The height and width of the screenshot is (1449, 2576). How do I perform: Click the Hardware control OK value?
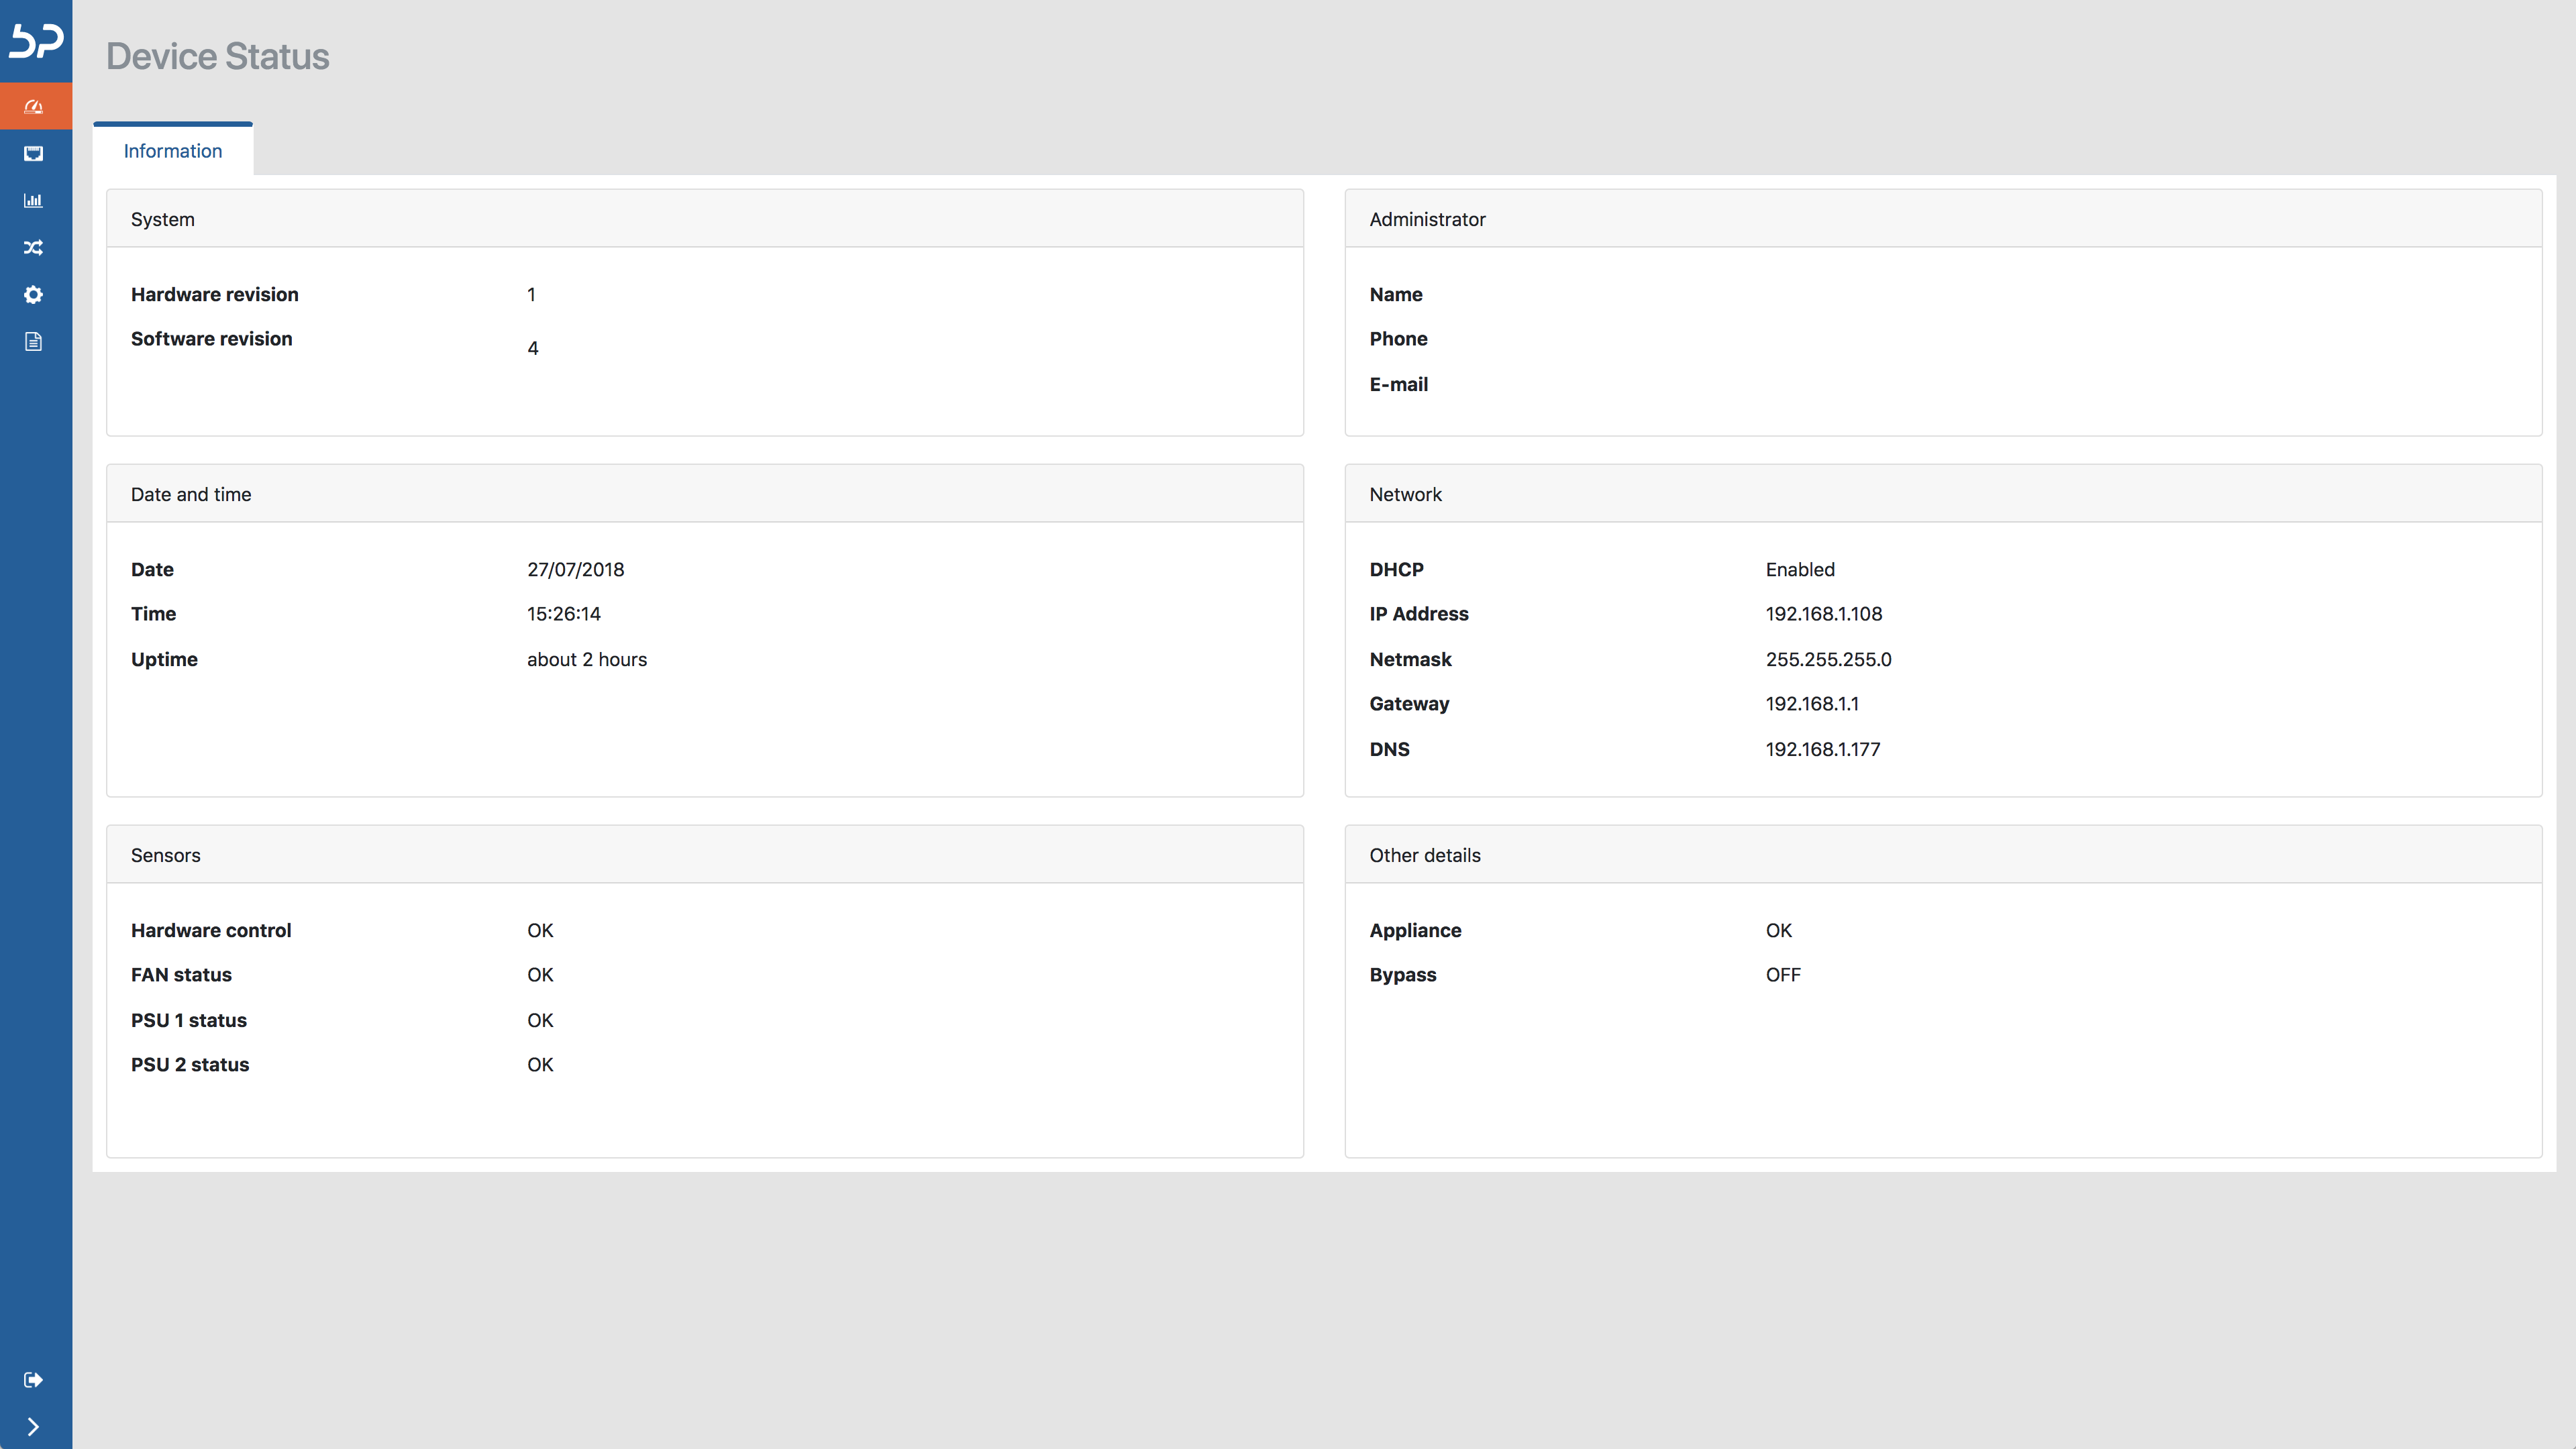tap(540, 930)
